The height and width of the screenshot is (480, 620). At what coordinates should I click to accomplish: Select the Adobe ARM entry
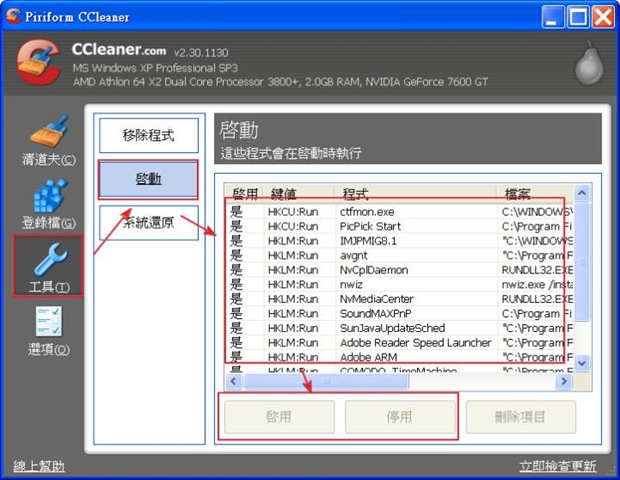pyautogui.click(x=399, y=357)
